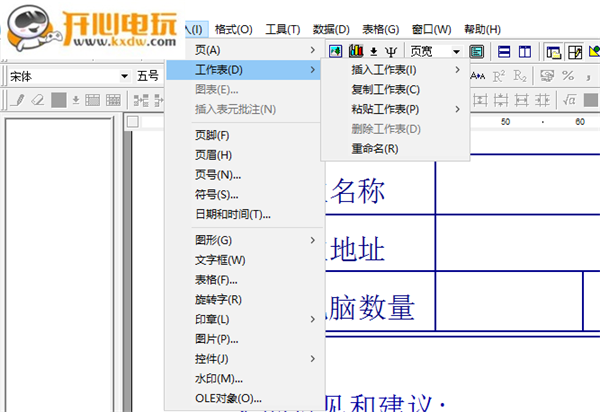Click the horizontal split window icon

pos(504,51)
